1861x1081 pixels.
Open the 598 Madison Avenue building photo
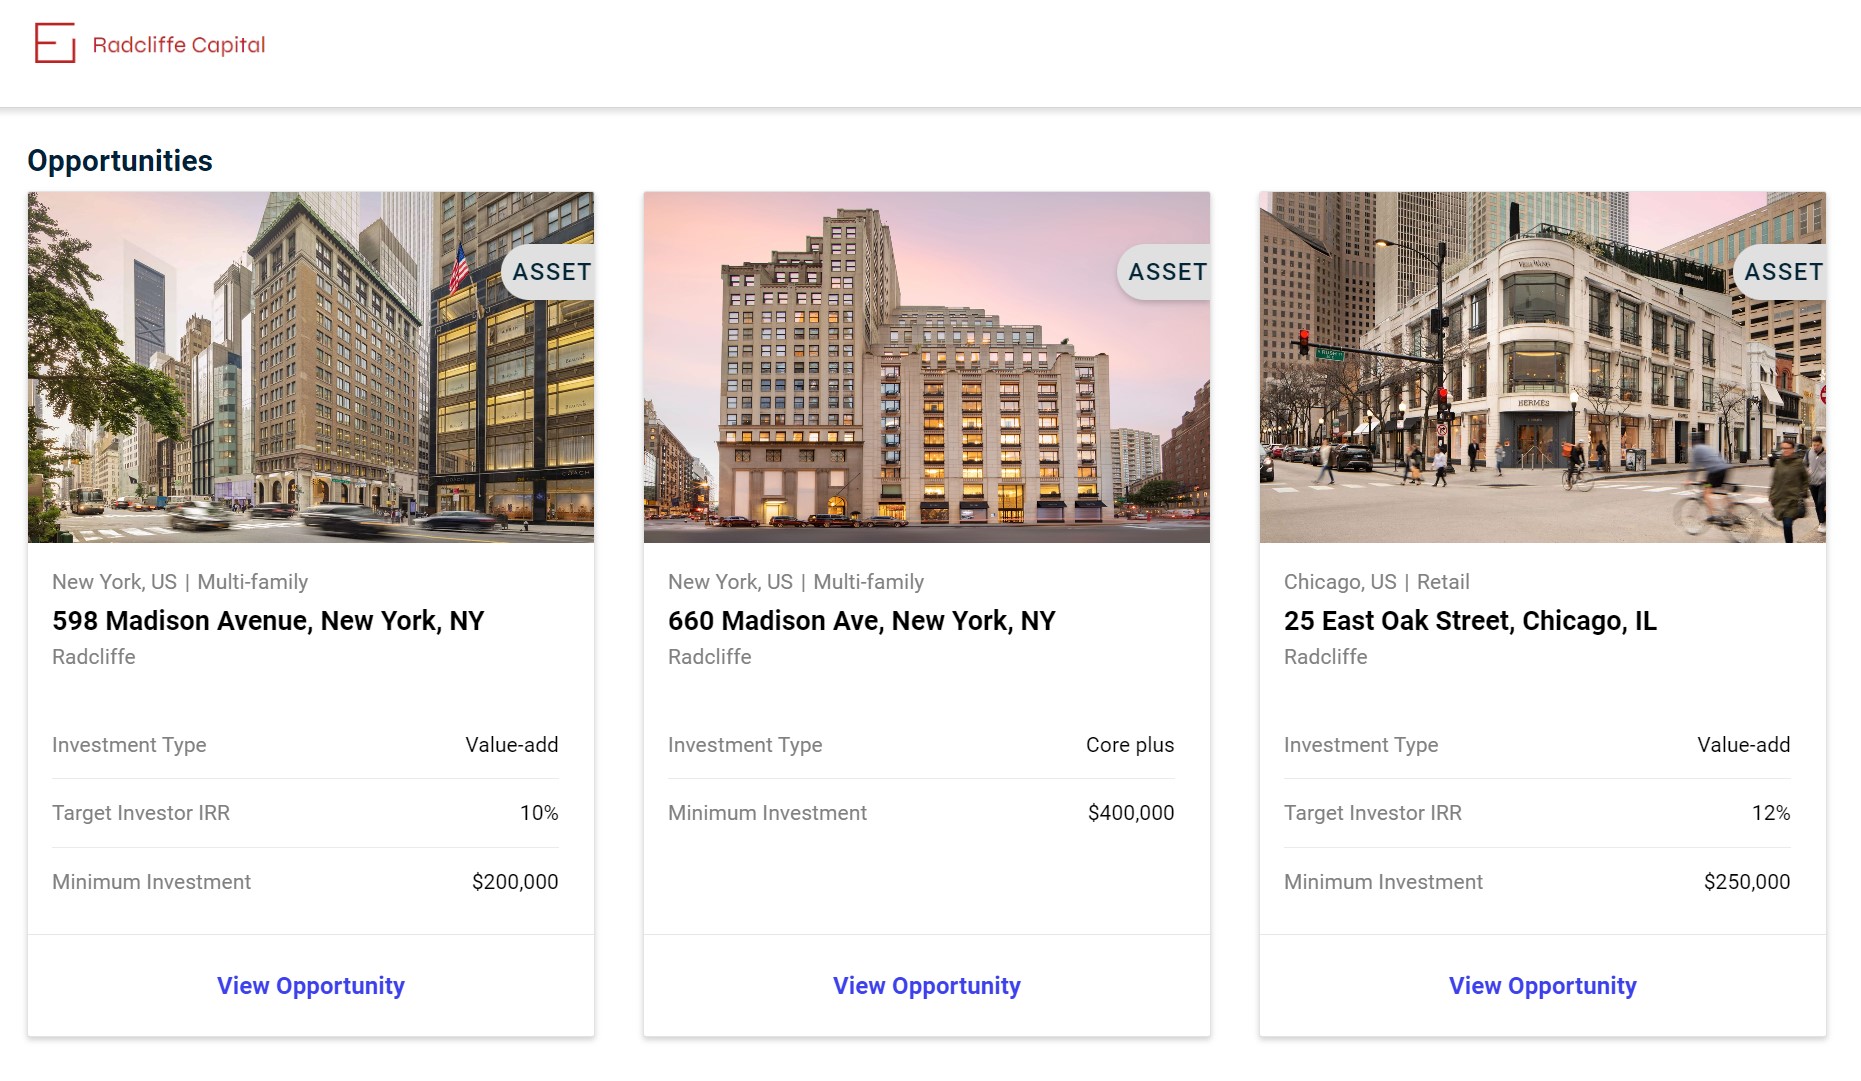point(310,367)
